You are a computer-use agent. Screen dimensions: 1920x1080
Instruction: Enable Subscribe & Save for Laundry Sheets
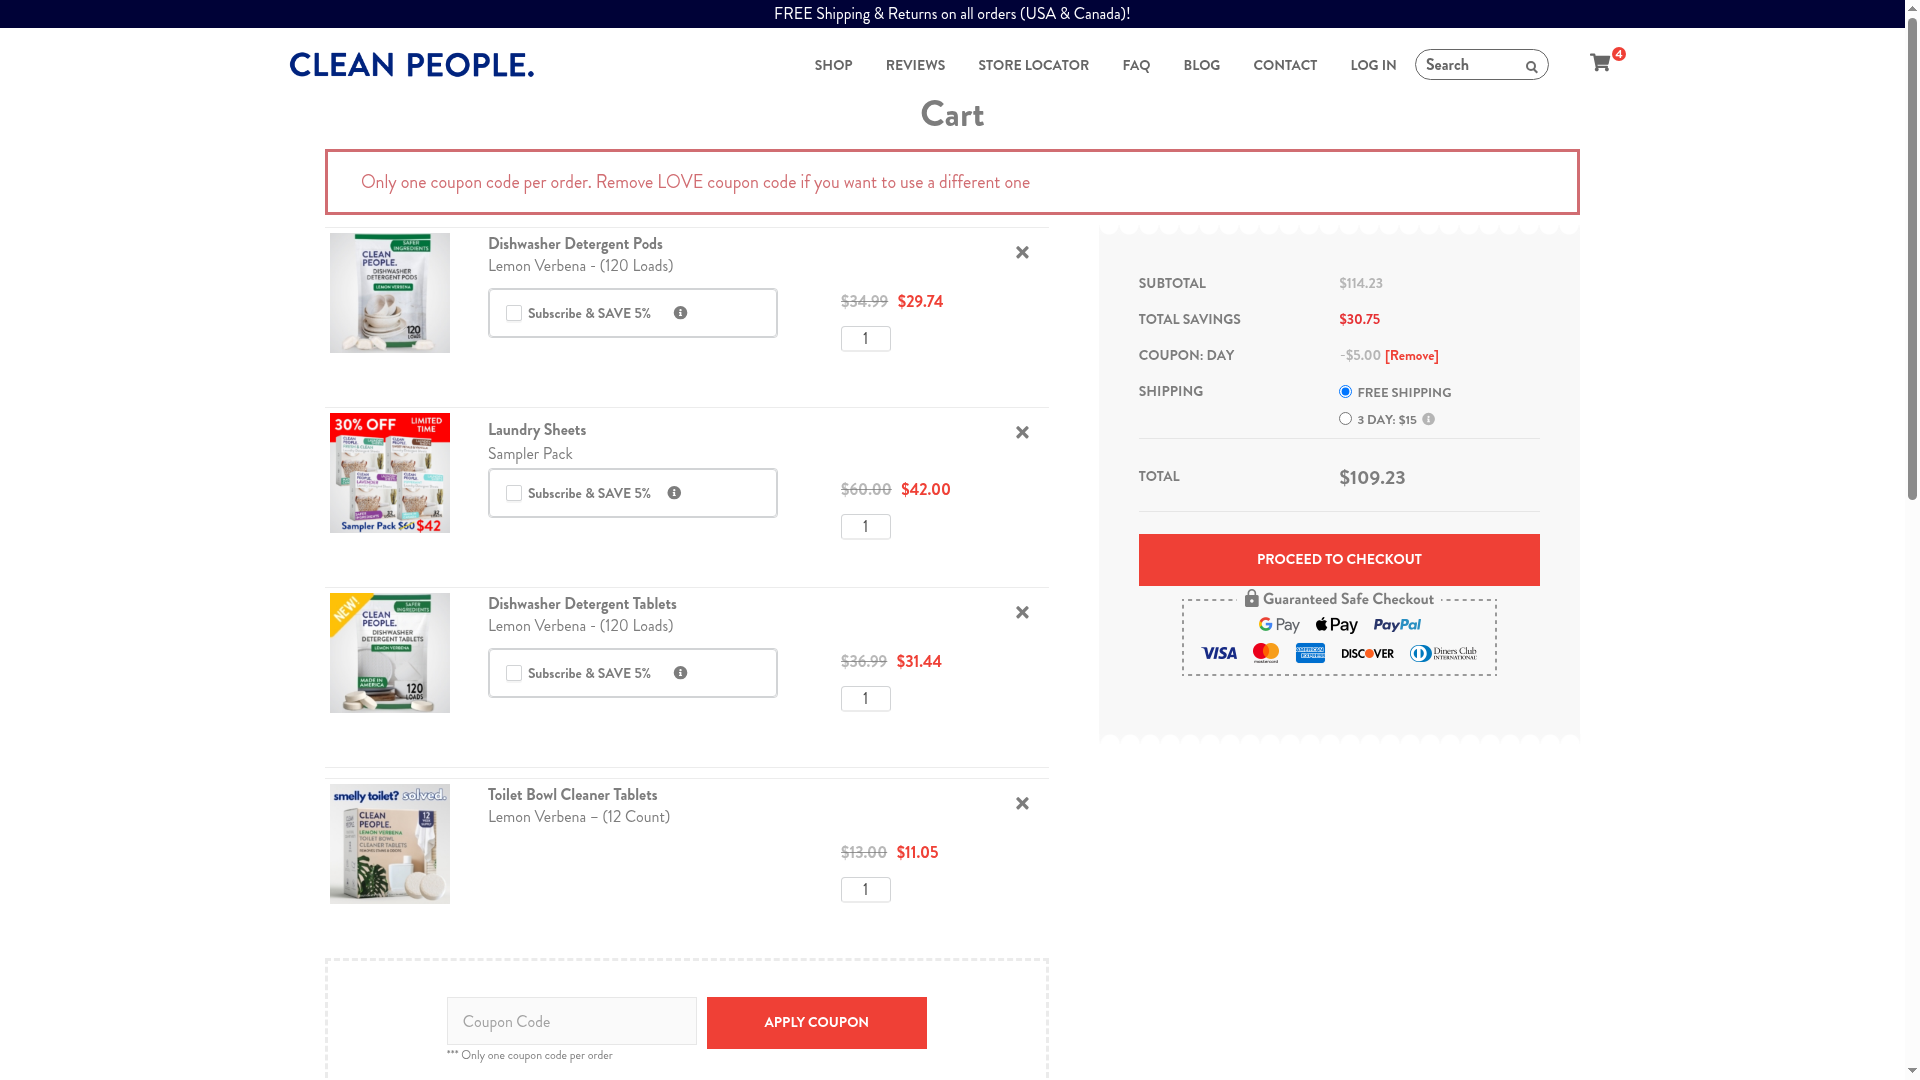click(514, 493)
